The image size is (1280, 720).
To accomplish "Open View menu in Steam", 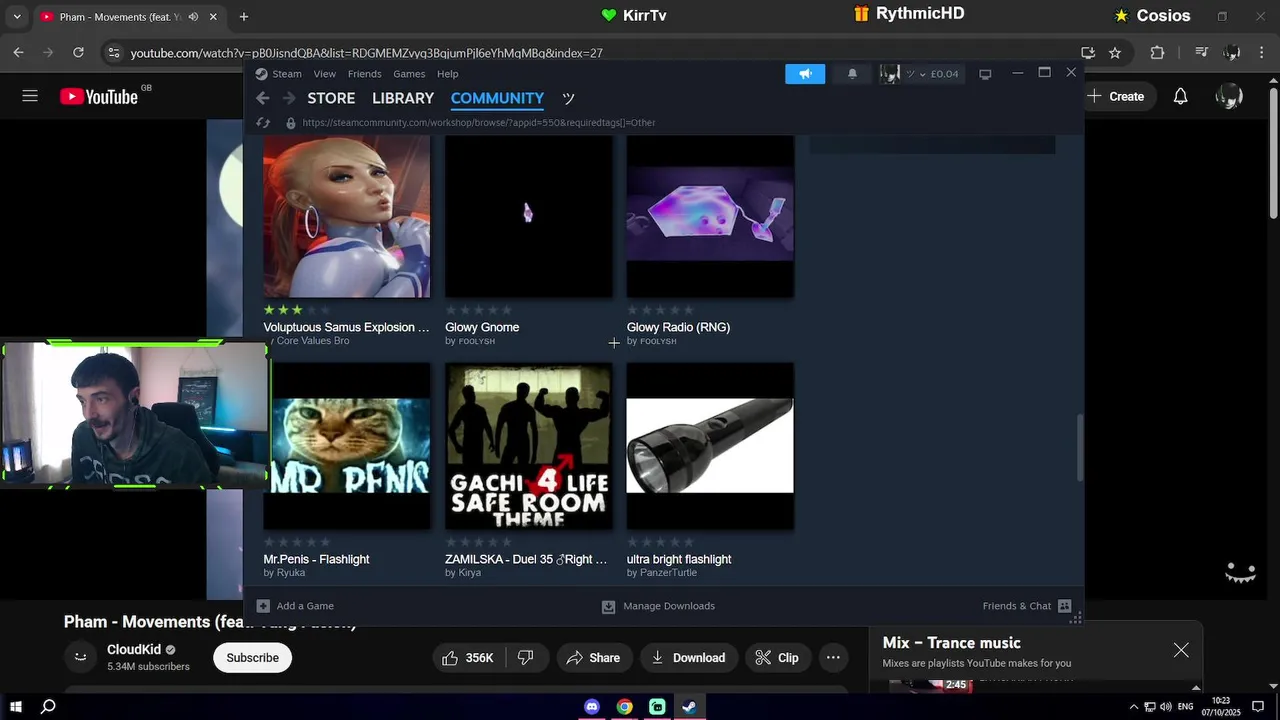I will click(x=325, y=74).
